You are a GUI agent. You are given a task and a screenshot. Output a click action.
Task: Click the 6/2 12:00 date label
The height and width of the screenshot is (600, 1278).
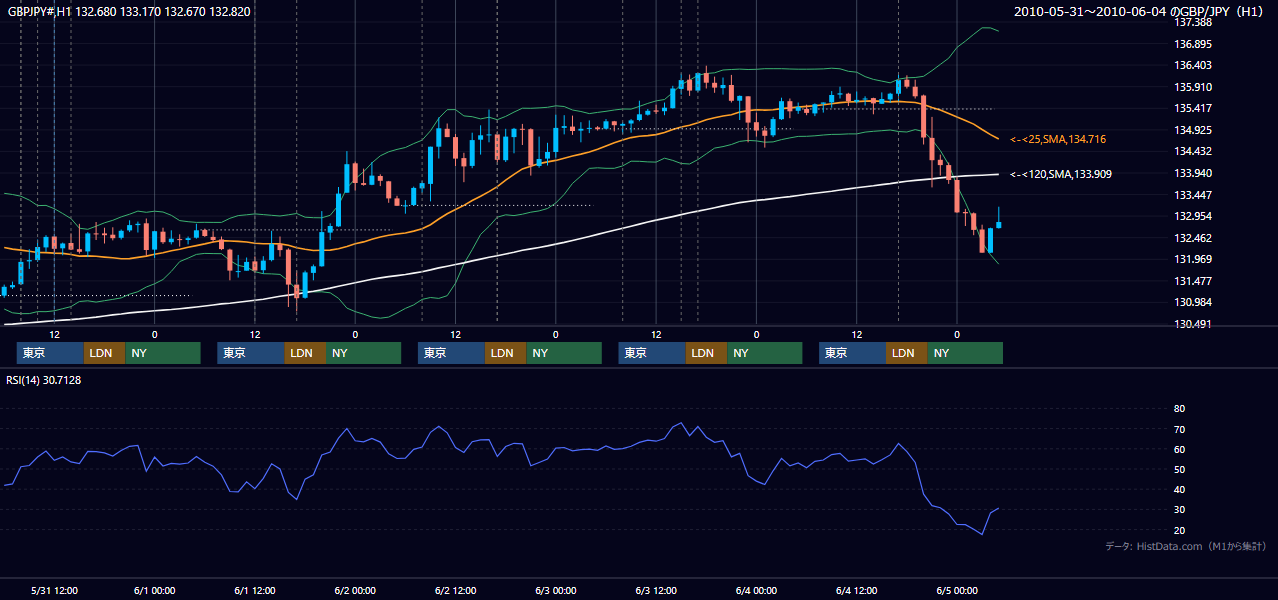click(455, 590)
